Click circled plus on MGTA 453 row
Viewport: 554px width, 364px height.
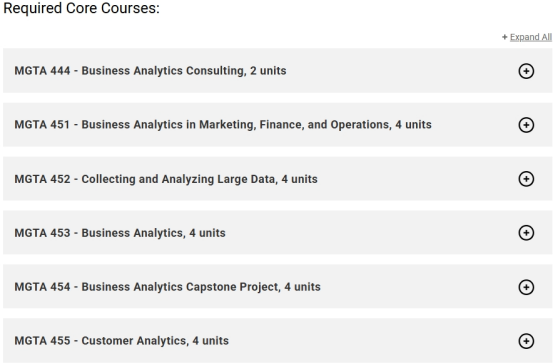[x=526, y=233]
